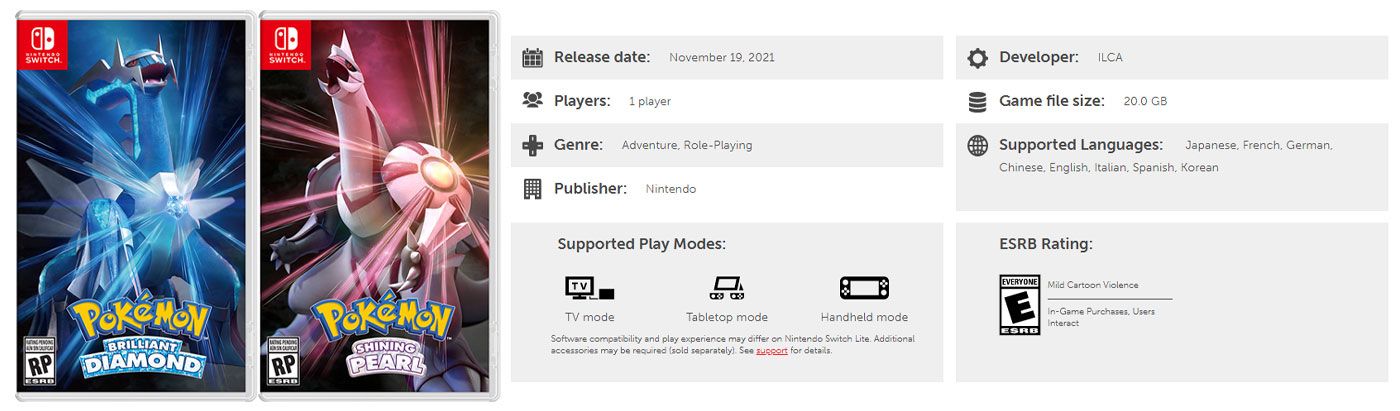Click the 'Mild Cartoon Violence' descriptor

1093,285
